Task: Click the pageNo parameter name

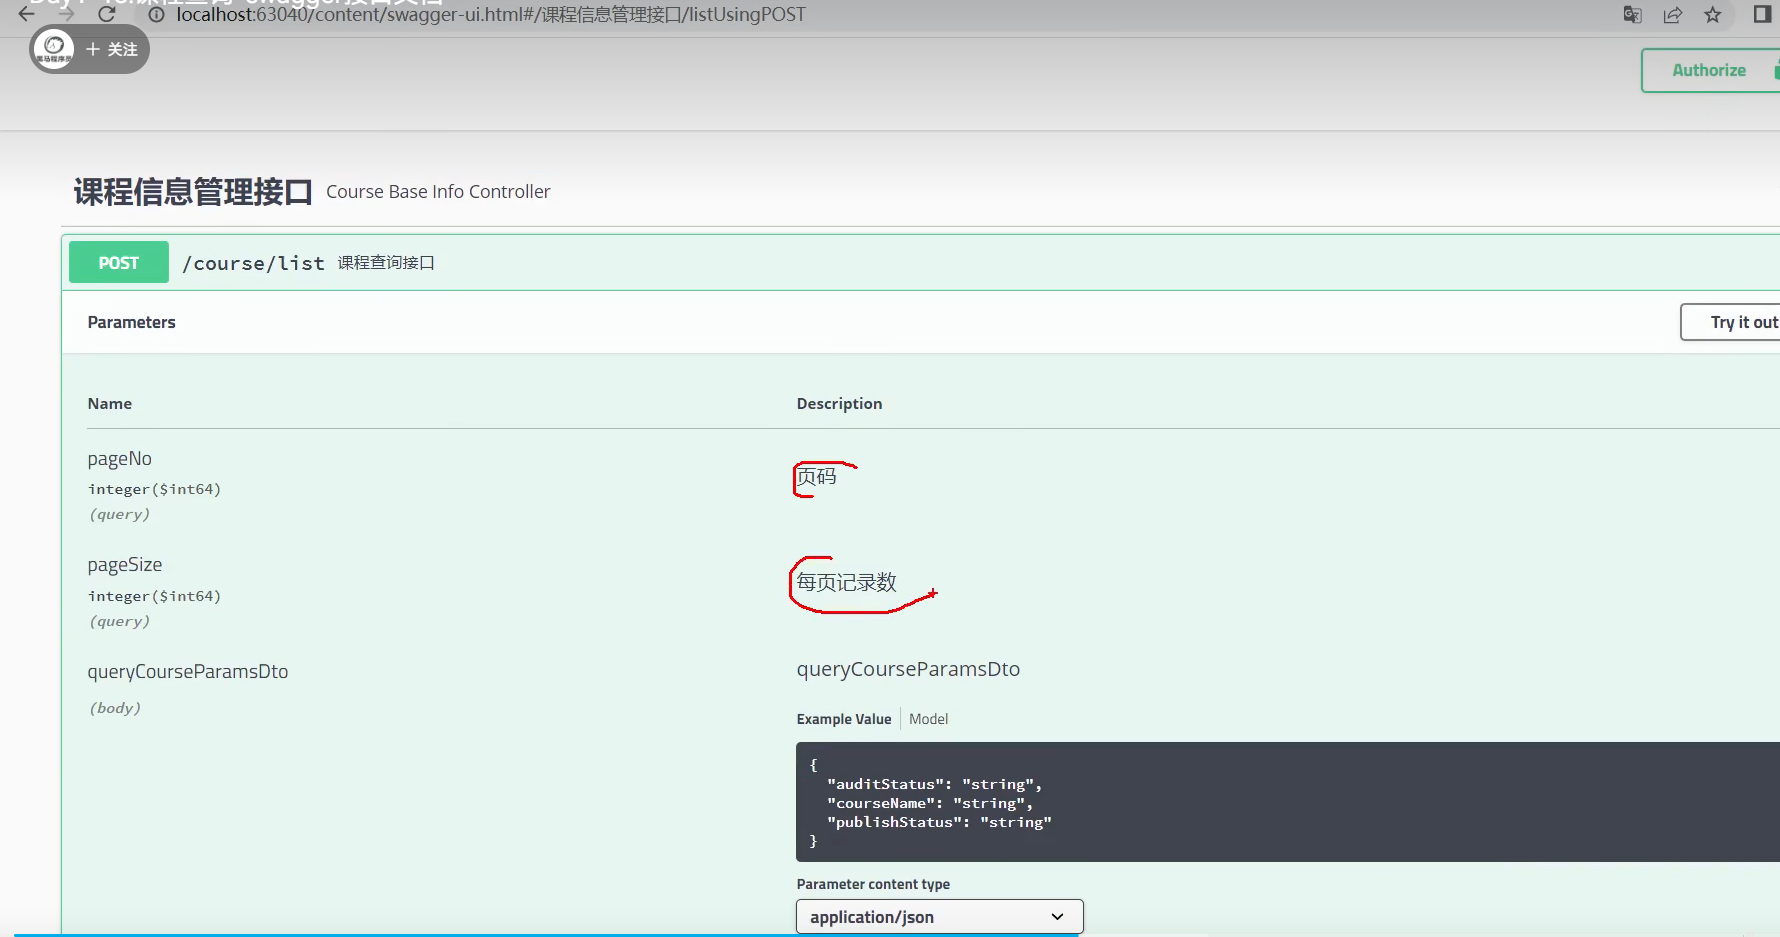Action: (x=120, y=459)
